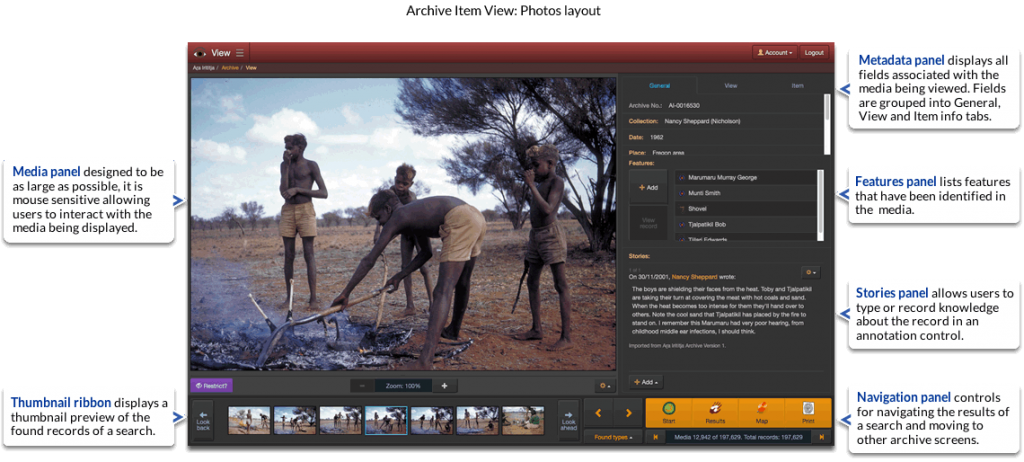The width and height of the screenshot is (1024, 462).
Task: Open the sixth thumbnail in the ribbon
Action: pyautogui.click(x=477, y=420)
